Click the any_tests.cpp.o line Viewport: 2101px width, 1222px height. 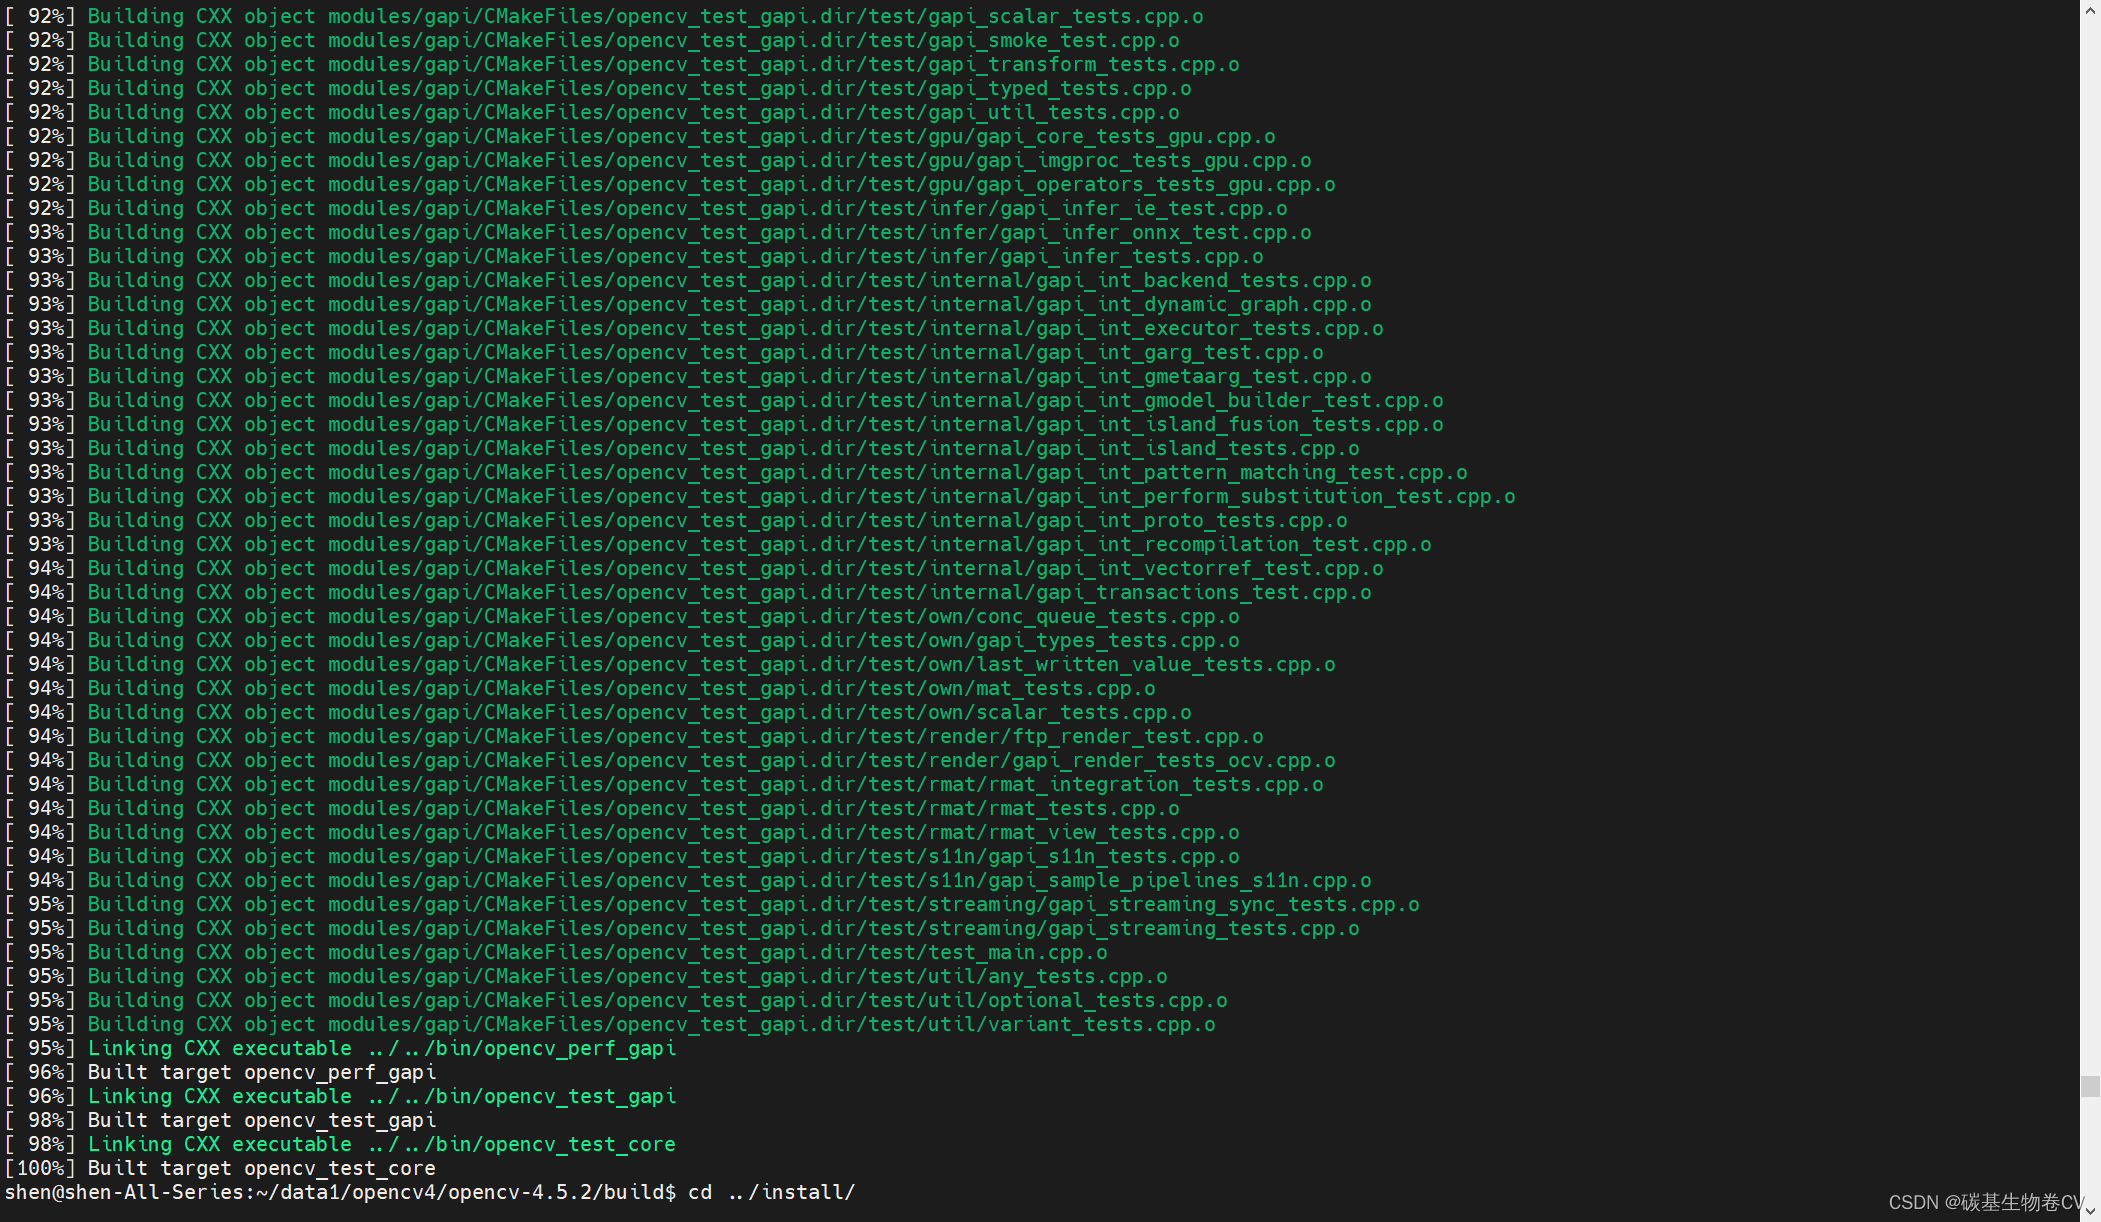click(x=586, y=977)
